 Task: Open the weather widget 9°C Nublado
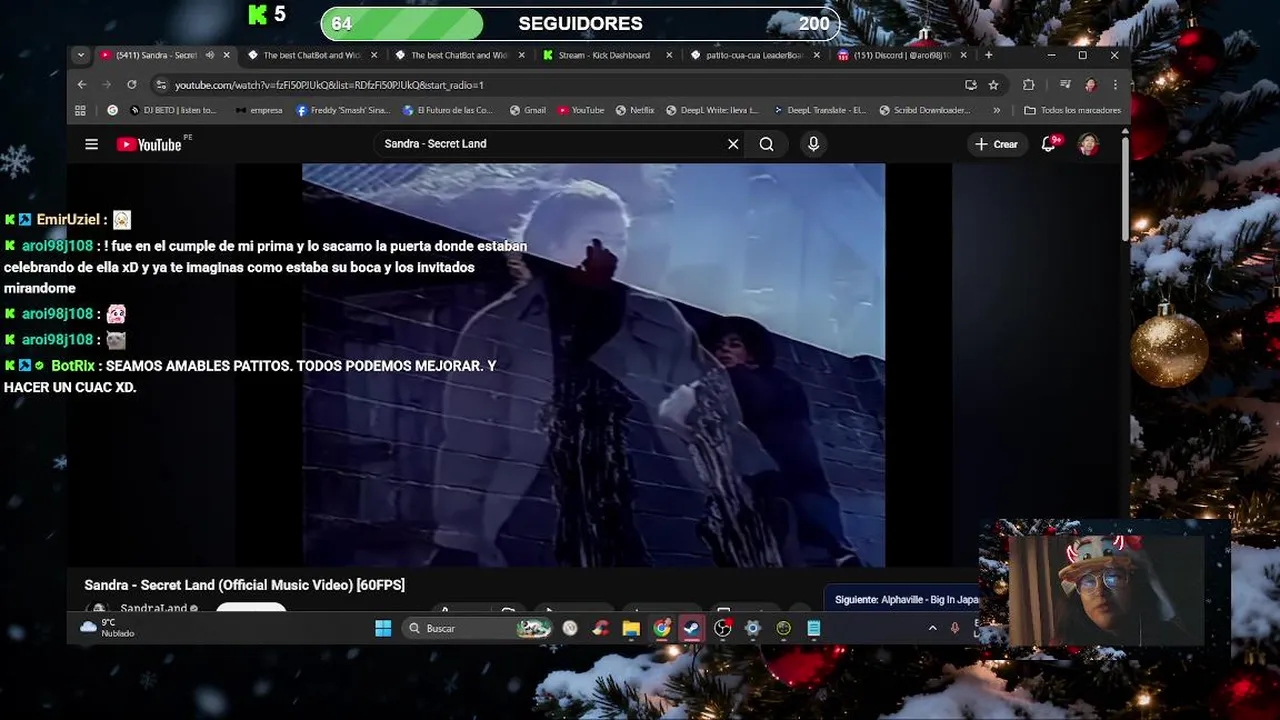point(108,628)
